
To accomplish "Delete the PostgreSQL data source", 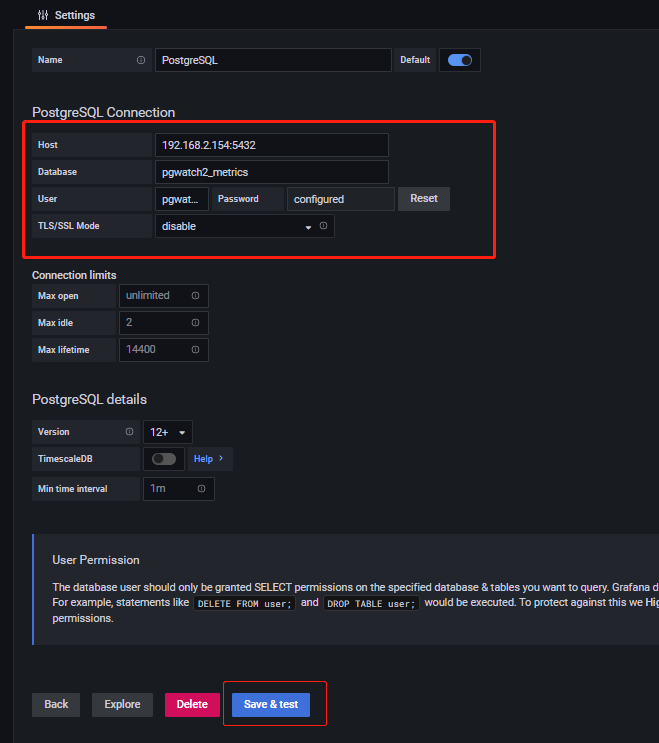I will click(192, 705).
